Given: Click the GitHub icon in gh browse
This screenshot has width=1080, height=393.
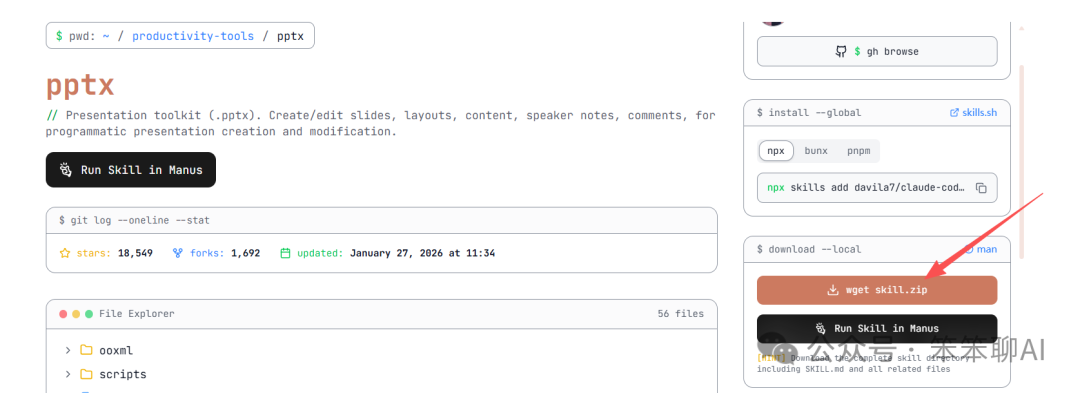Looking at the screenshot, I should click(x=841, y=52).
